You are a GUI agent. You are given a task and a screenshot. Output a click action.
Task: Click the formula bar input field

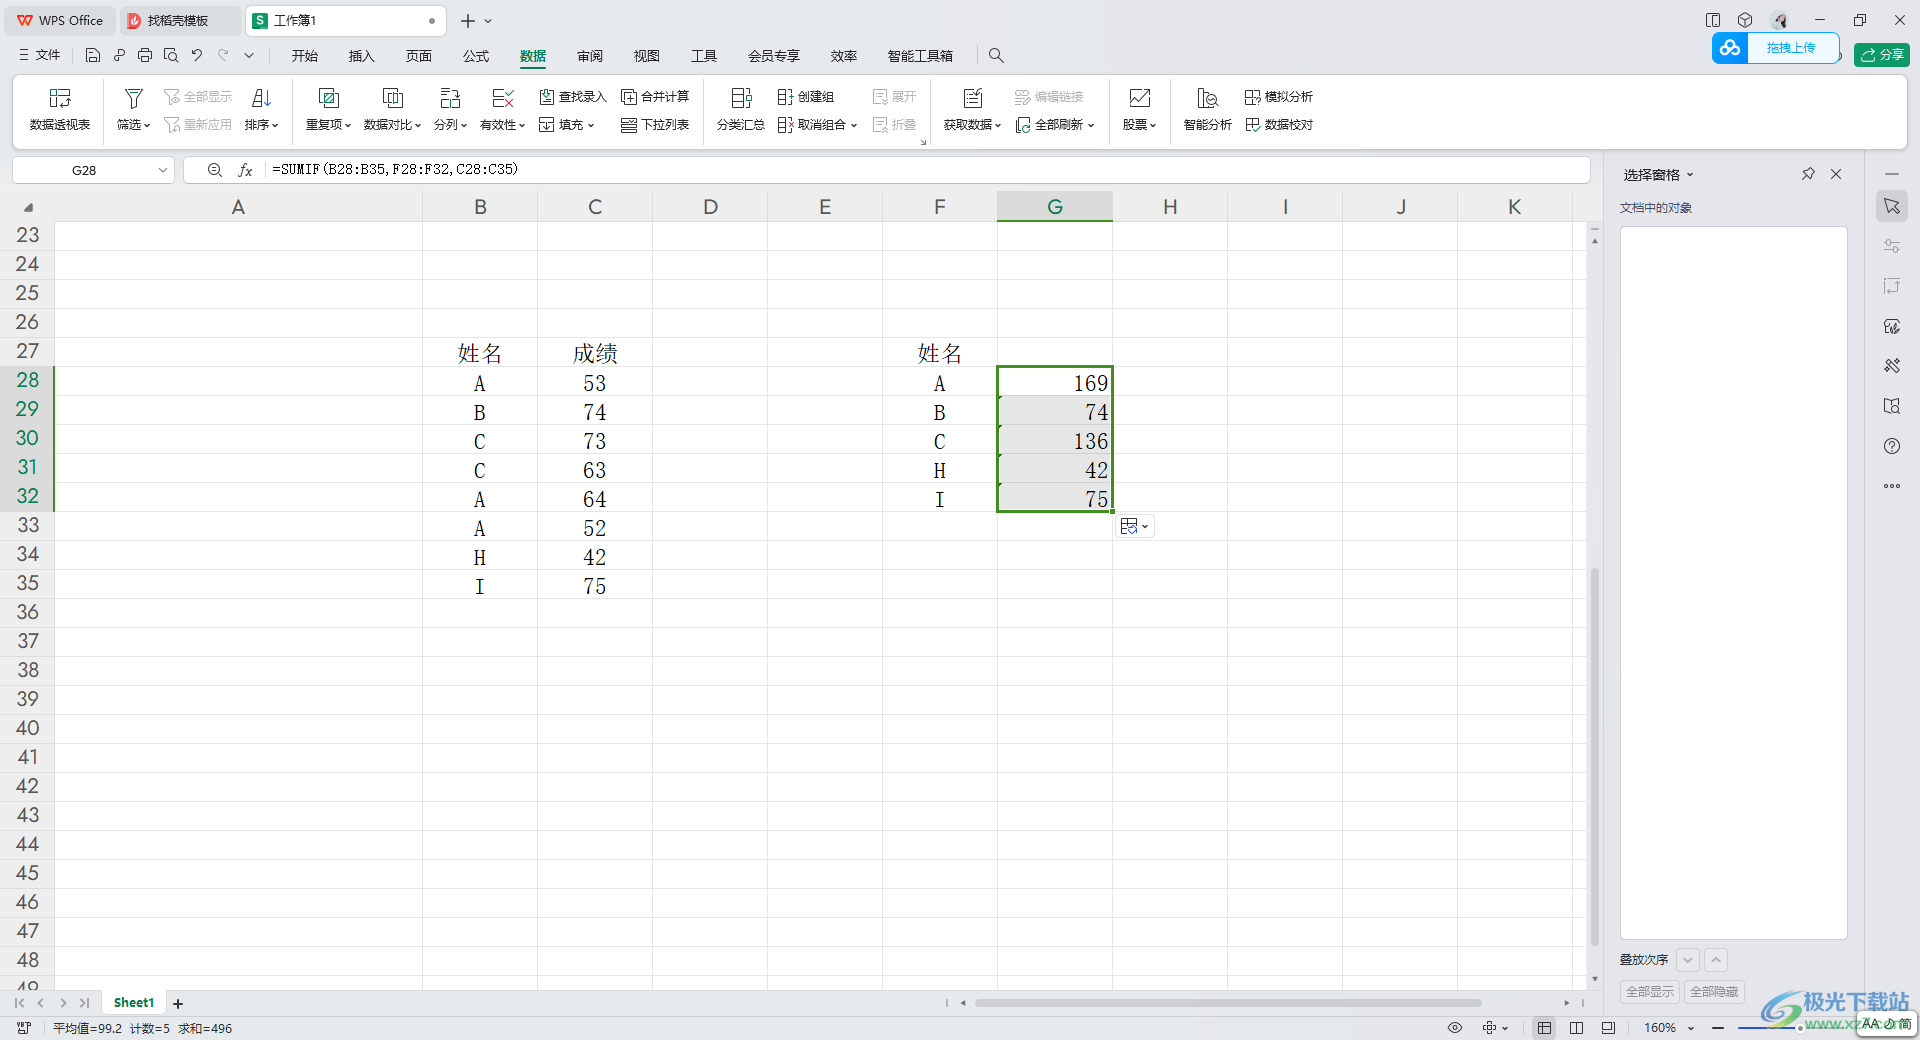tap(927, 170)
